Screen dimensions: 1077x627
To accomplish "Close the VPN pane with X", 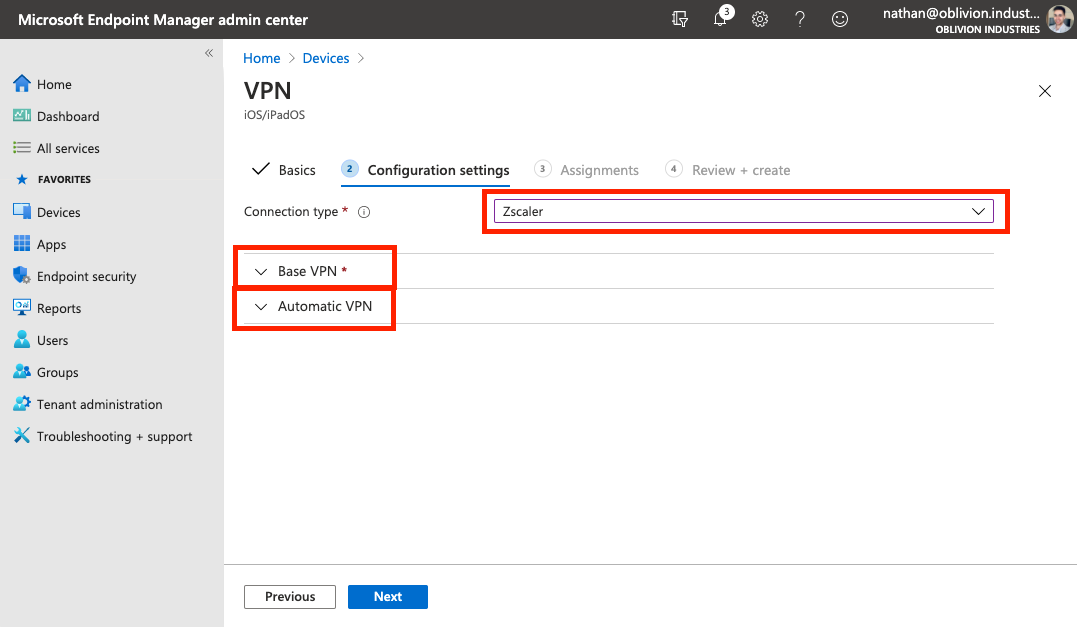I will click(x=1045, y=91).
